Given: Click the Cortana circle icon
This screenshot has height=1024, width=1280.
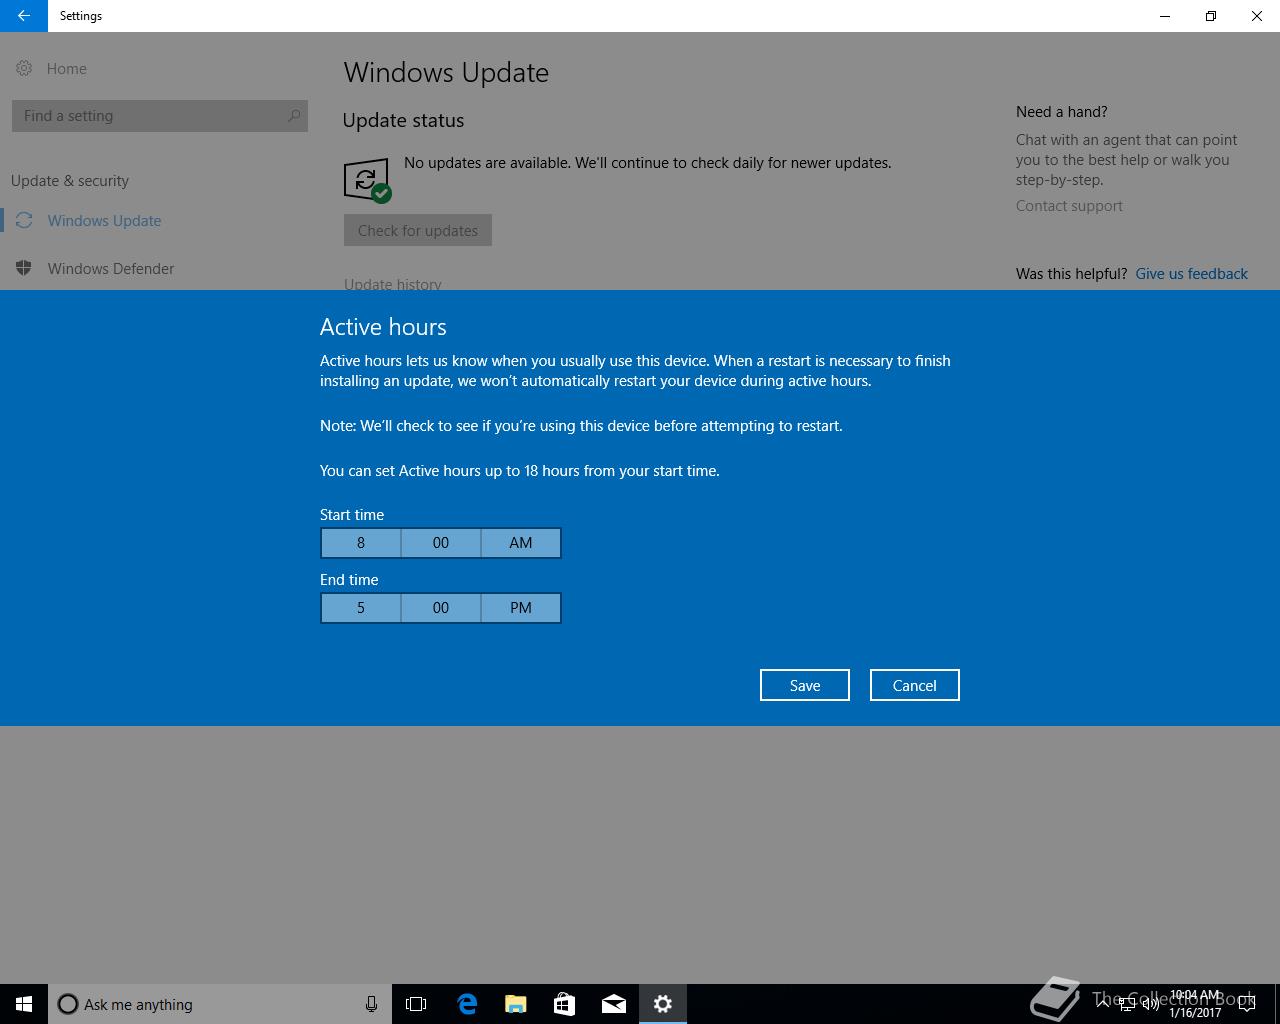Looking at the screenshot, I should point(68,1004).
